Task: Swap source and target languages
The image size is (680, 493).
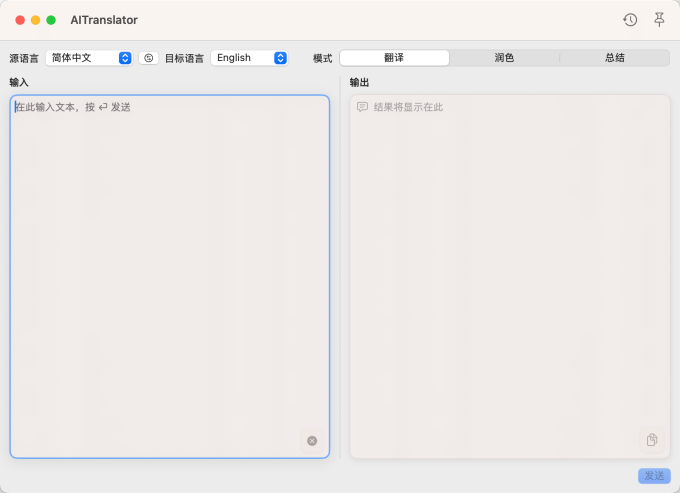Action: [148, 58]
